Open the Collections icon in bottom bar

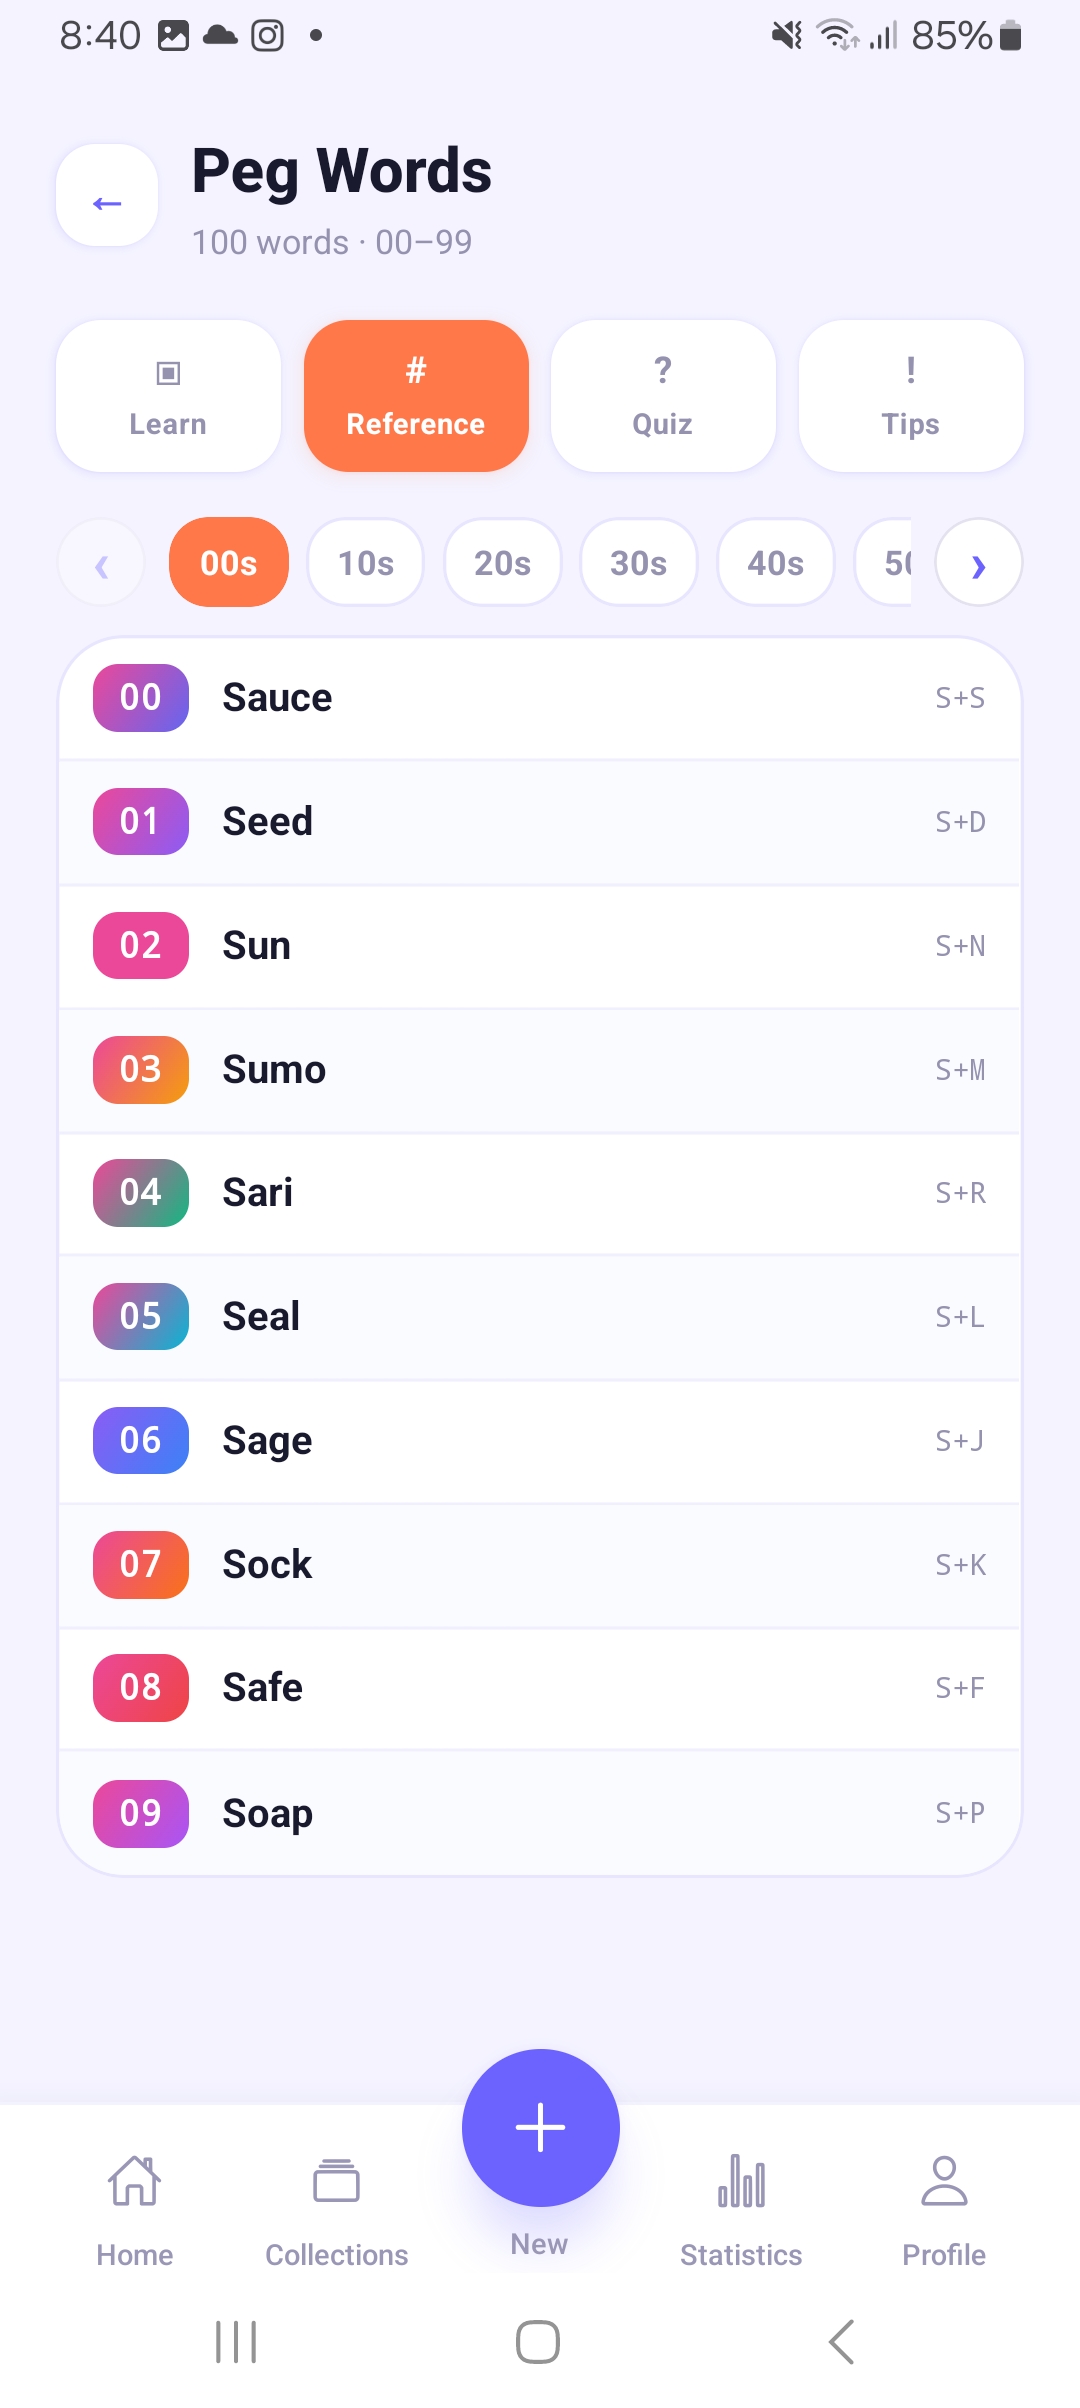337,2181
